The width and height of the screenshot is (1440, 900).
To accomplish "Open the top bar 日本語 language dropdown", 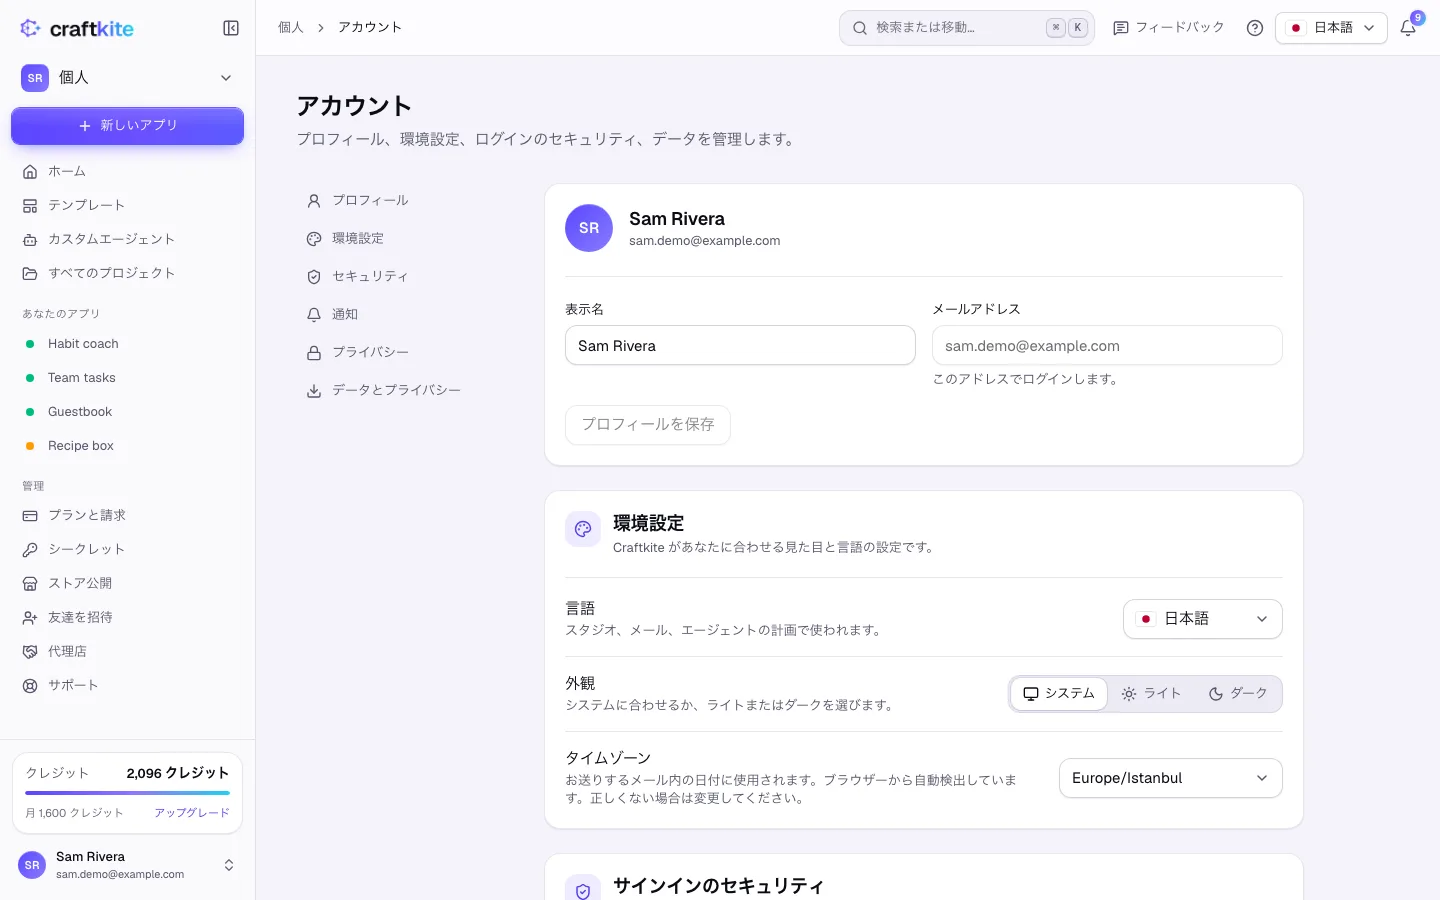I will click(x=1331, y=28).
